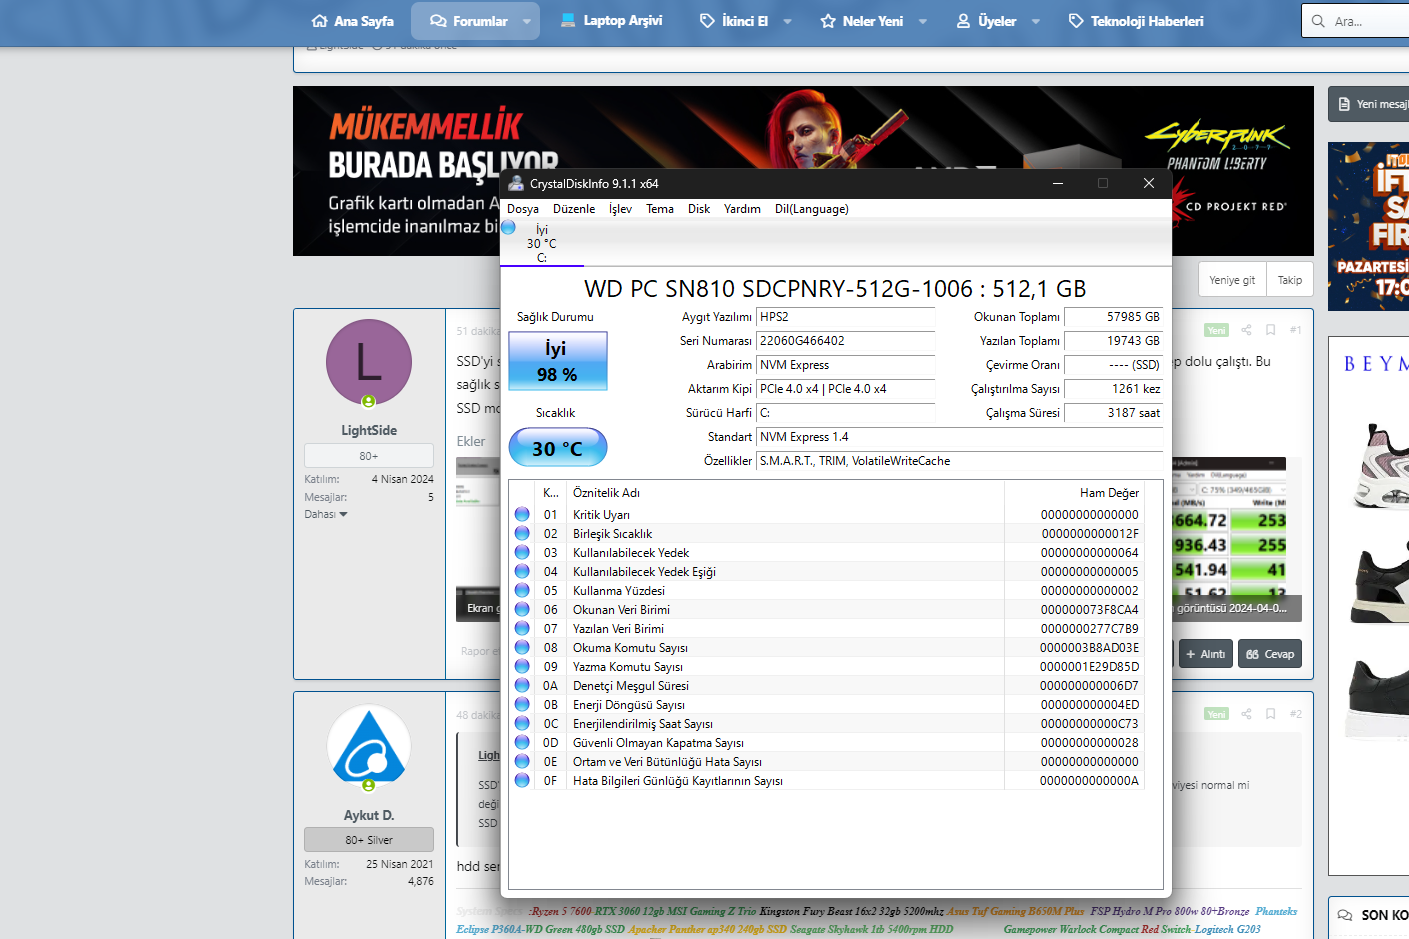Click status orb of Kritik Uyarı row
The image size is (1409, 939).
coord(522,514)
